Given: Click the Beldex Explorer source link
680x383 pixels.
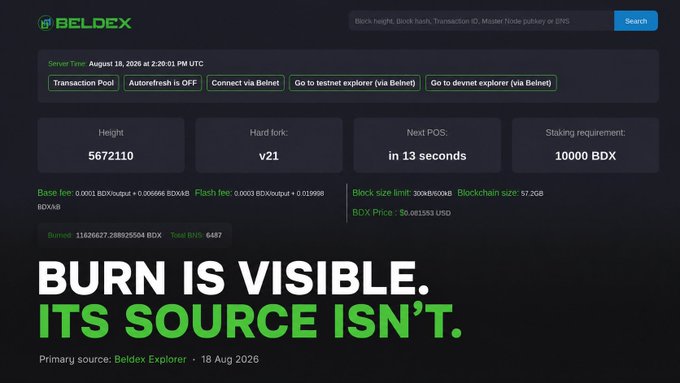Looking at the screenshot, I should point(150,359).
